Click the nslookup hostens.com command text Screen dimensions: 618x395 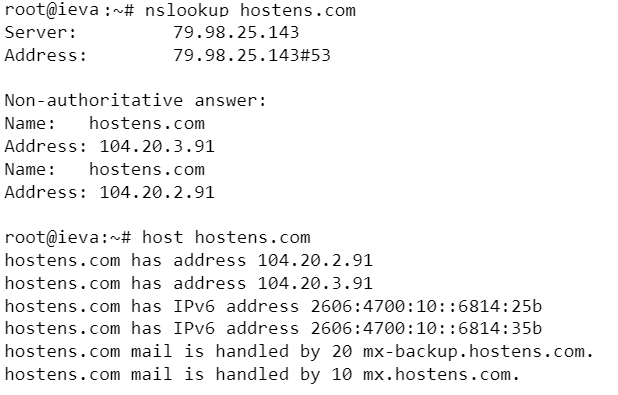click(x=250, y=10)
